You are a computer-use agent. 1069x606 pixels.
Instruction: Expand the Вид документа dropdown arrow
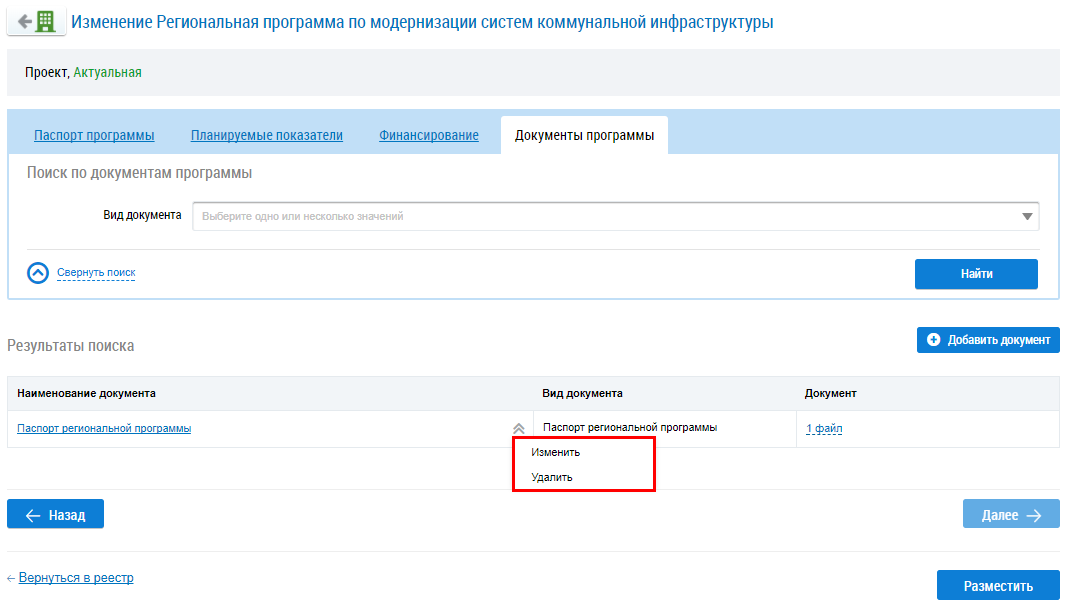[x=1027, y=216]
